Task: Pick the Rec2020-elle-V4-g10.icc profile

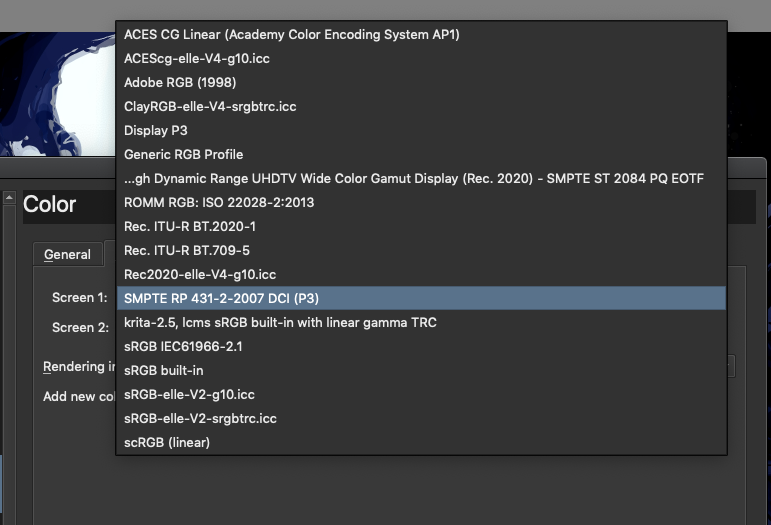Action: [200, 274]
